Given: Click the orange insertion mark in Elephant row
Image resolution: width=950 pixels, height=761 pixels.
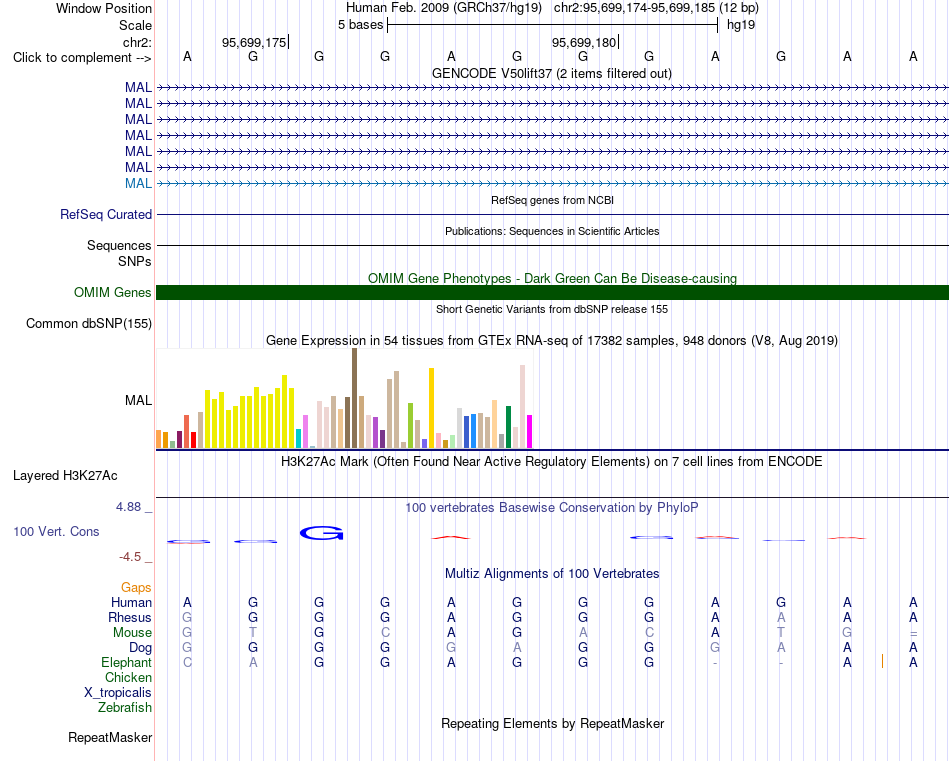Looking at the screenshot, I should click(882, 661).
